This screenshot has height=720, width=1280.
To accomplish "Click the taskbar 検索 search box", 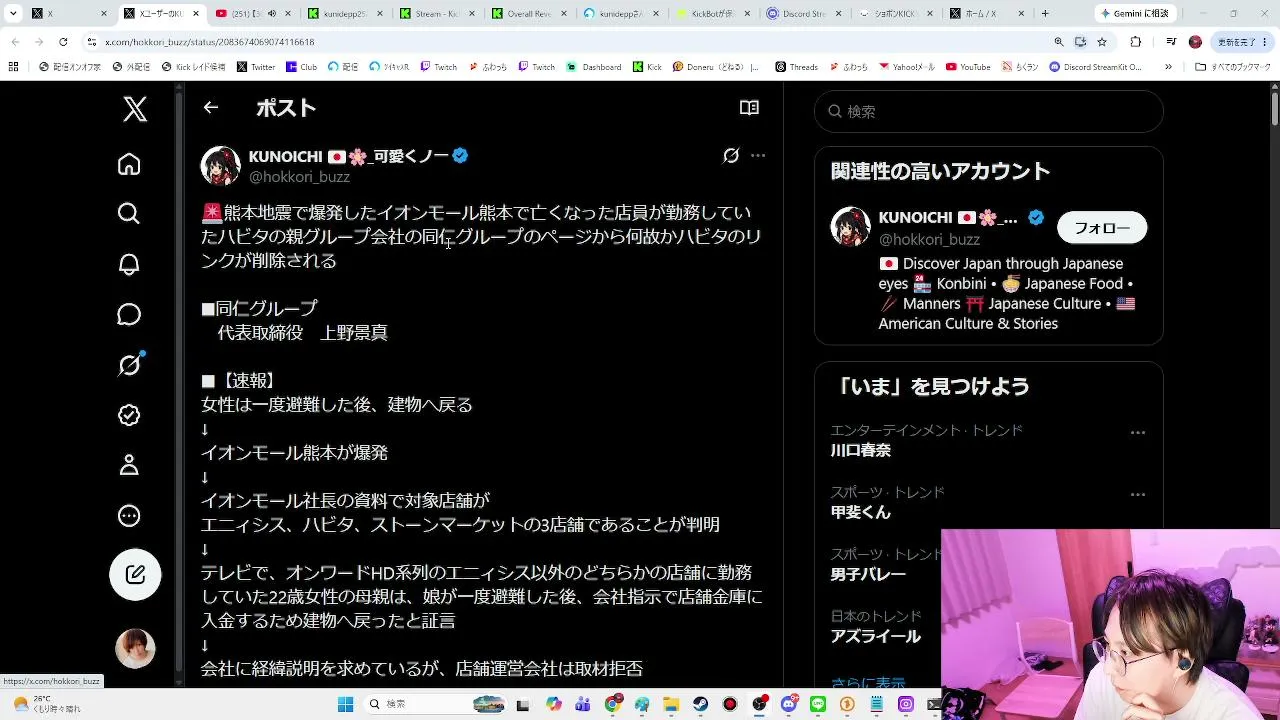I will coord(436,704).
